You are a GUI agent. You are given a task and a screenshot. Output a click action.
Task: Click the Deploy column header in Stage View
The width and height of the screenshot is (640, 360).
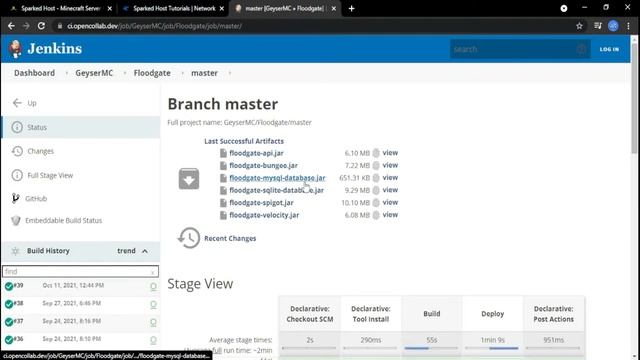[492, 314]
